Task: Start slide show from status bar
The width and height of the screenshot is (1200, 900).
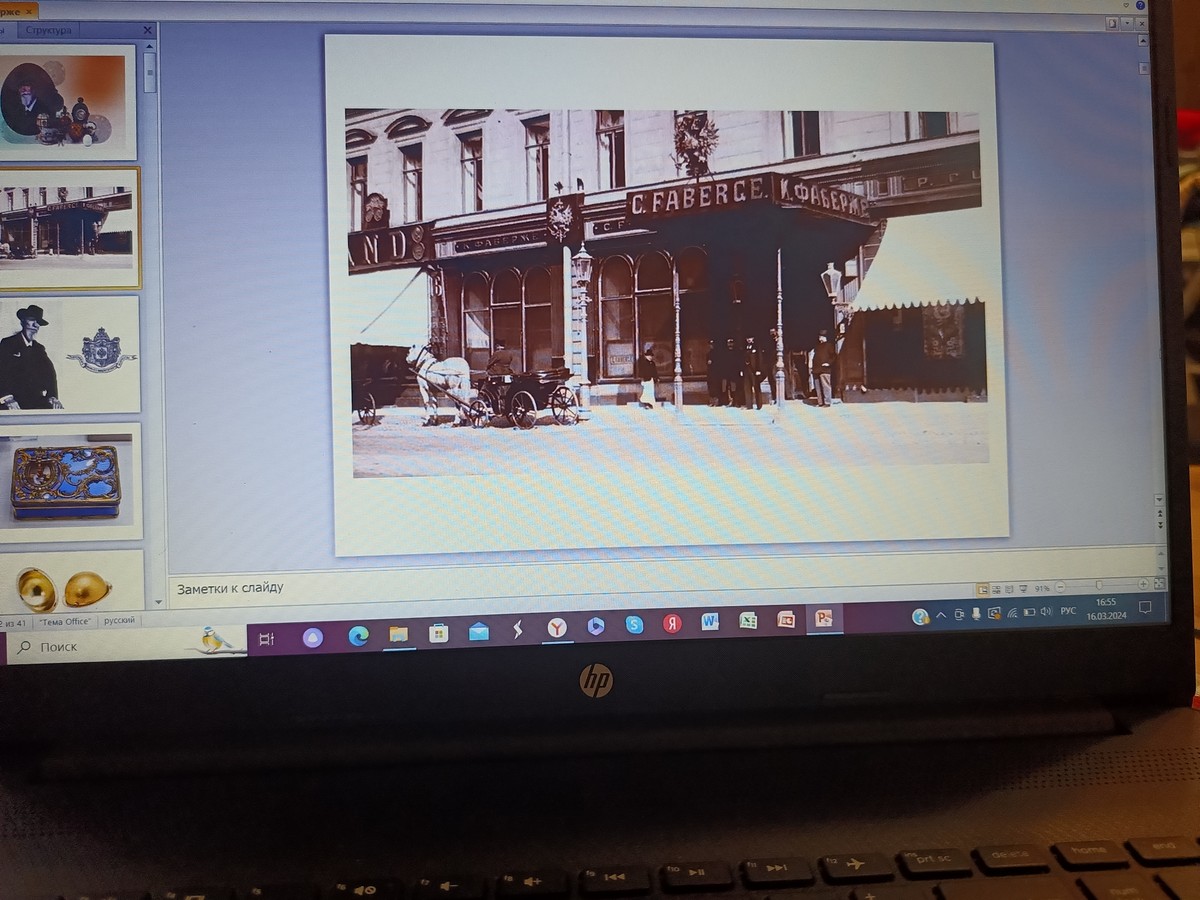Action: pyautogui.click(x=1023, y=588)
